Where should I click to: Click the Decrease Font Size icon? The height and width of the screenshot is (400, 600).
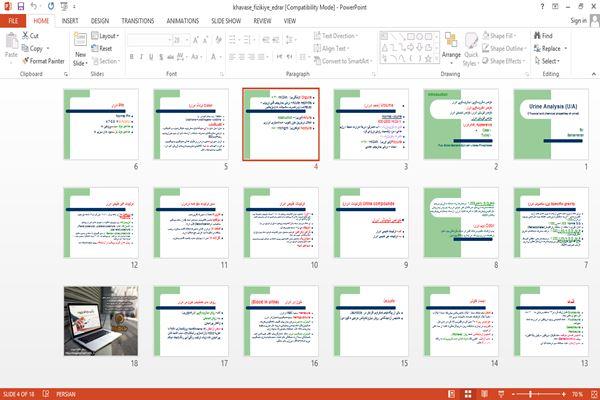pyautogui.click(x=206, y=40)
